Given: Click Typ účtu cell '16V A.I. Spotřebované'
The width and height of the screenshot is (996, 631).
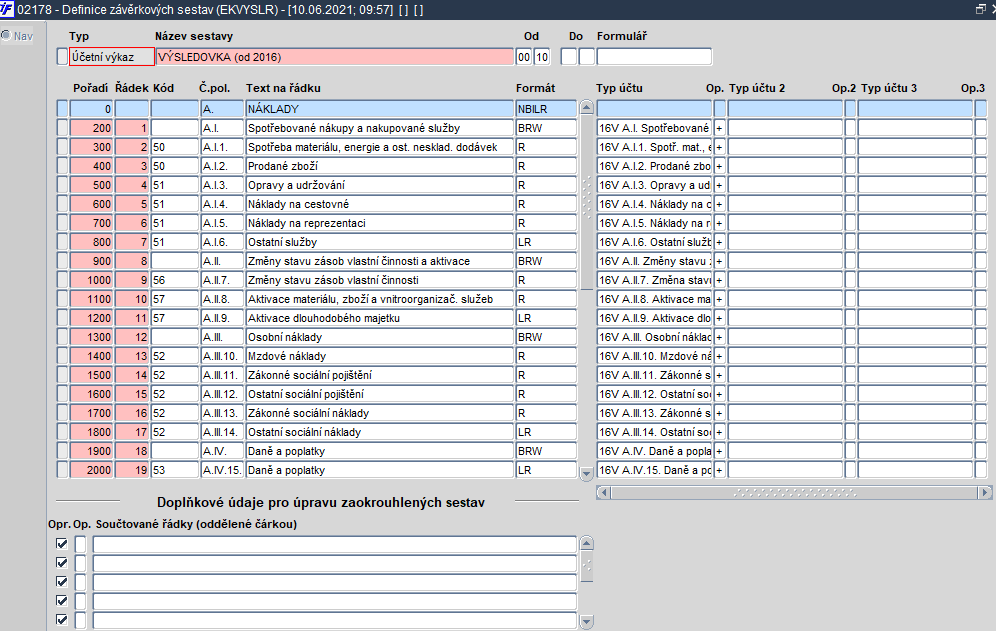Looking at the screenshot, I should [654, 128].
